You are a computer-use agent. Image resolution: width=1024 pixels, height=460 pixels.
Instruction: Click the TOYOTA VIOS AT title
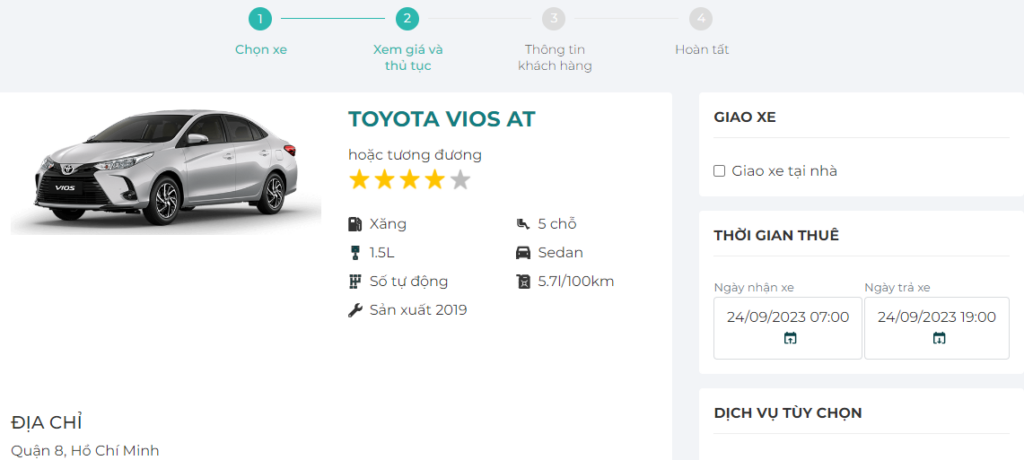pyautogui.click(x=441, y=119)
